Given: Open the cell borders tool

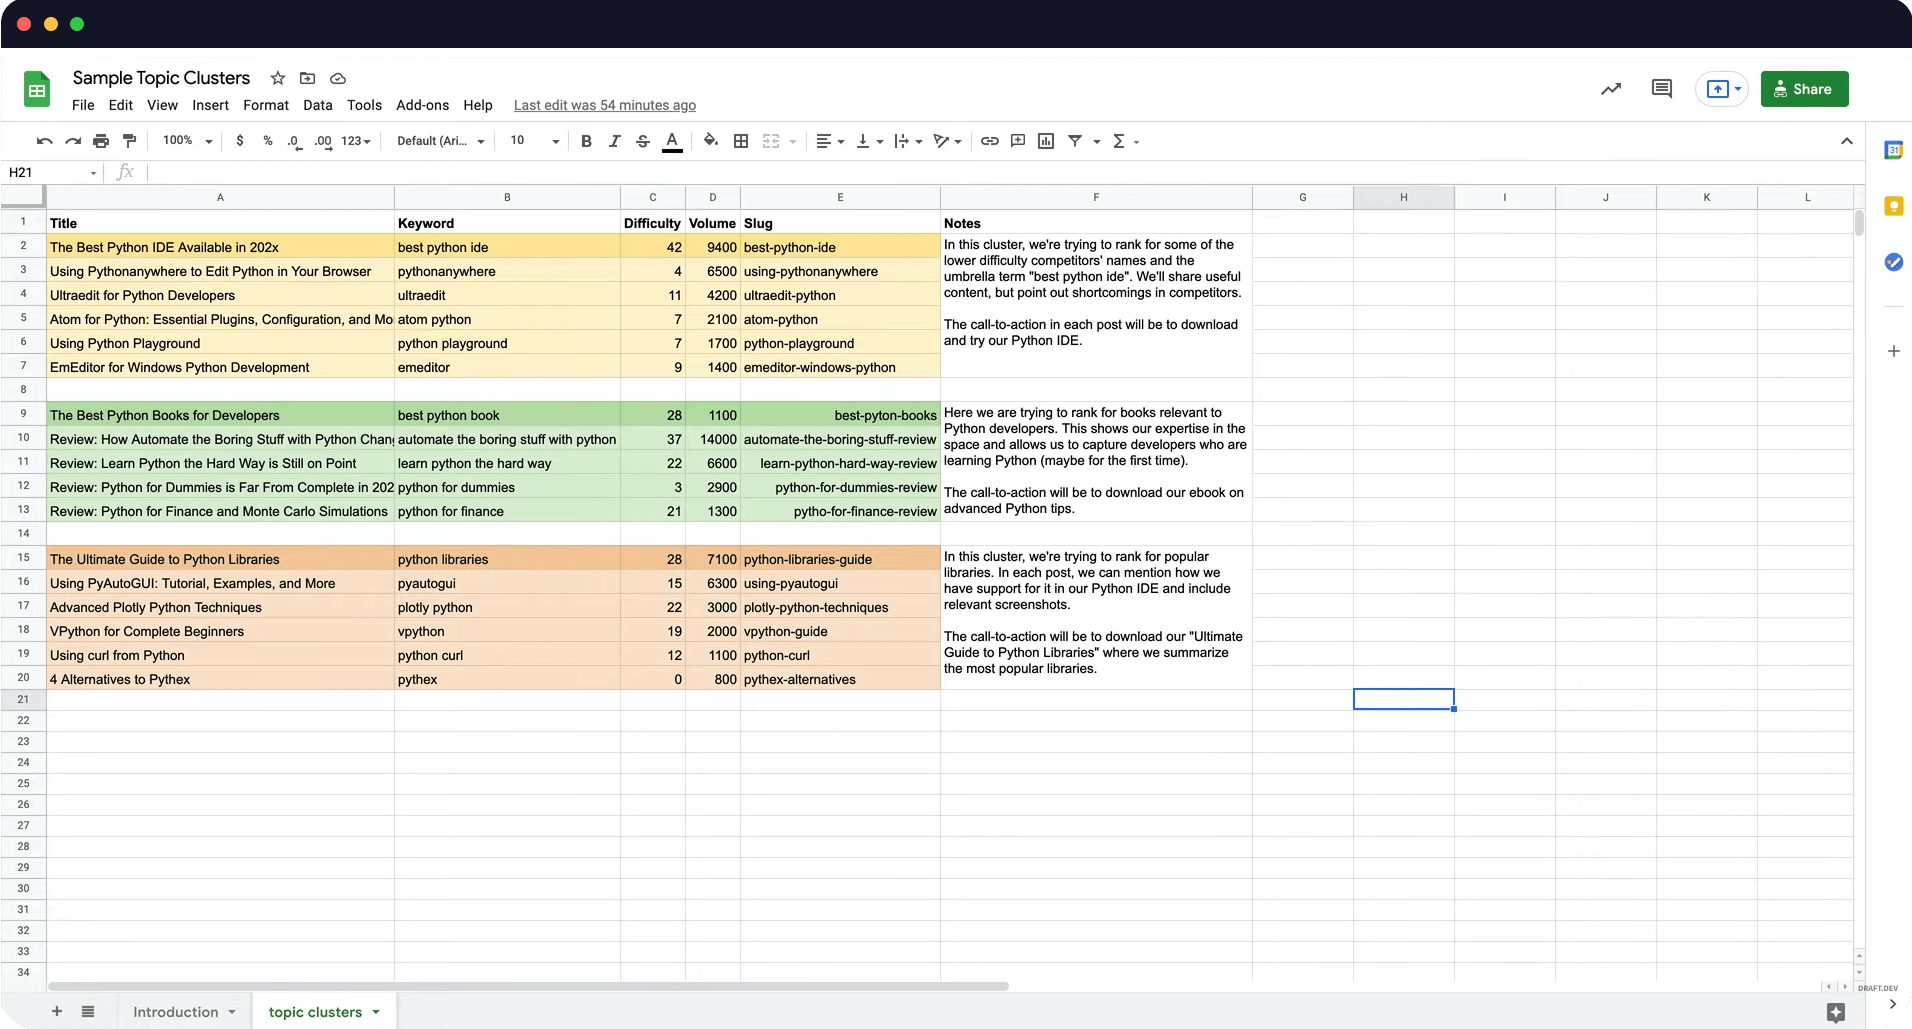Looking at the screenshot, I should tap(741, 141).
